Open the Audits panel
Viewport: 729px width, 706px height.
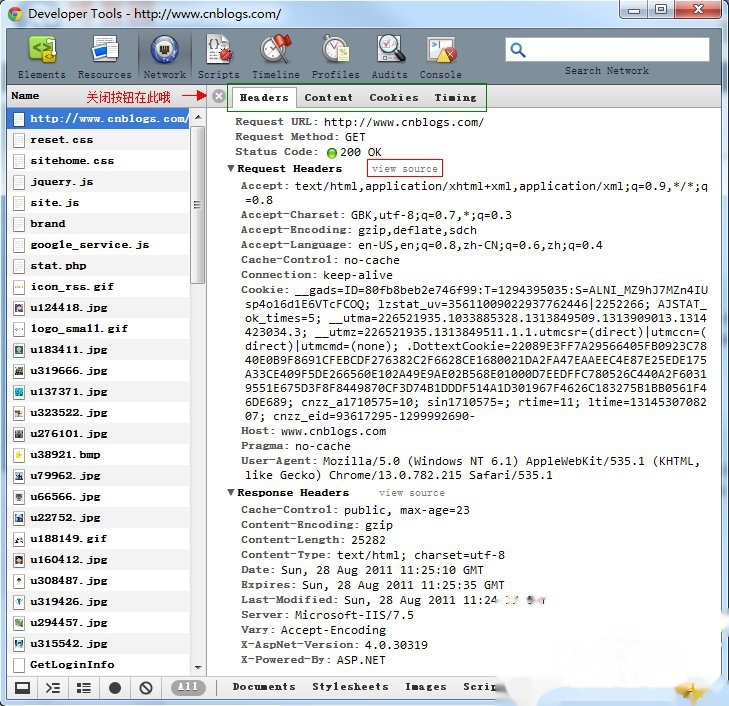pyautogui.click(x=390, y=57)
